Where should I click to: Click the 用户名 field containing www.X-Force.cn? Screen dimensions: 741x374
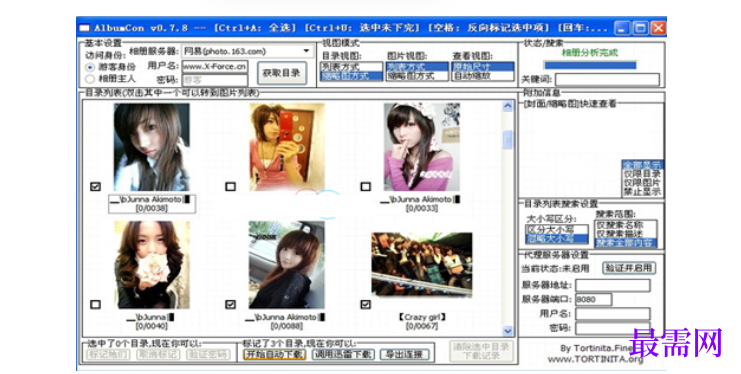(x=215, y=67)
